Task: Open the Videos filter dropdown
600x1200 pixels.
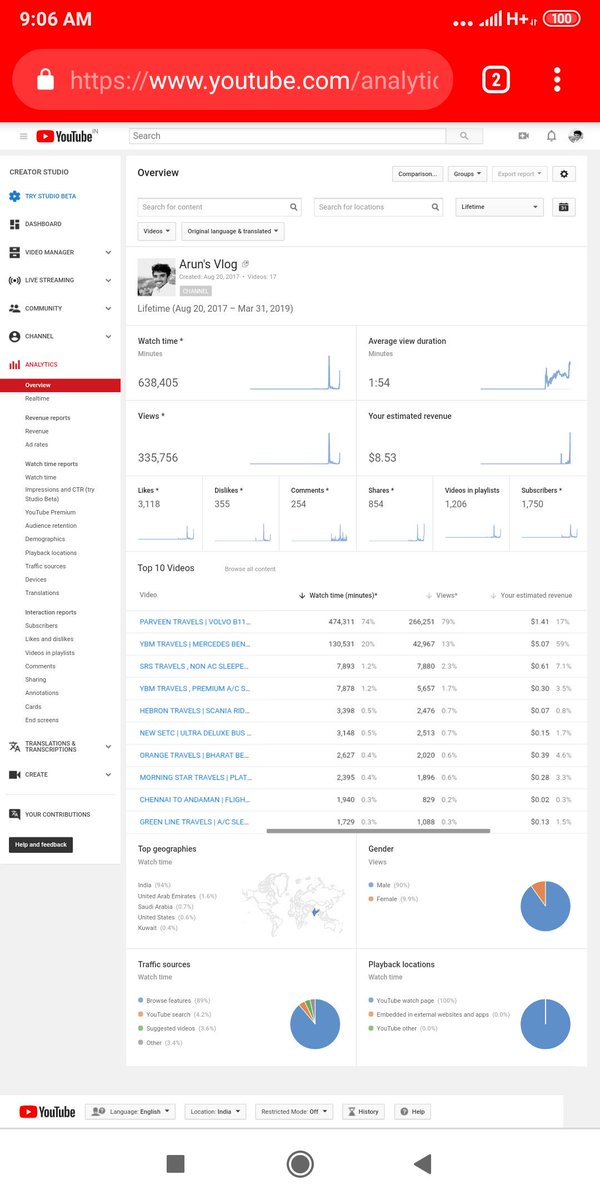Action: pos(156,231)
